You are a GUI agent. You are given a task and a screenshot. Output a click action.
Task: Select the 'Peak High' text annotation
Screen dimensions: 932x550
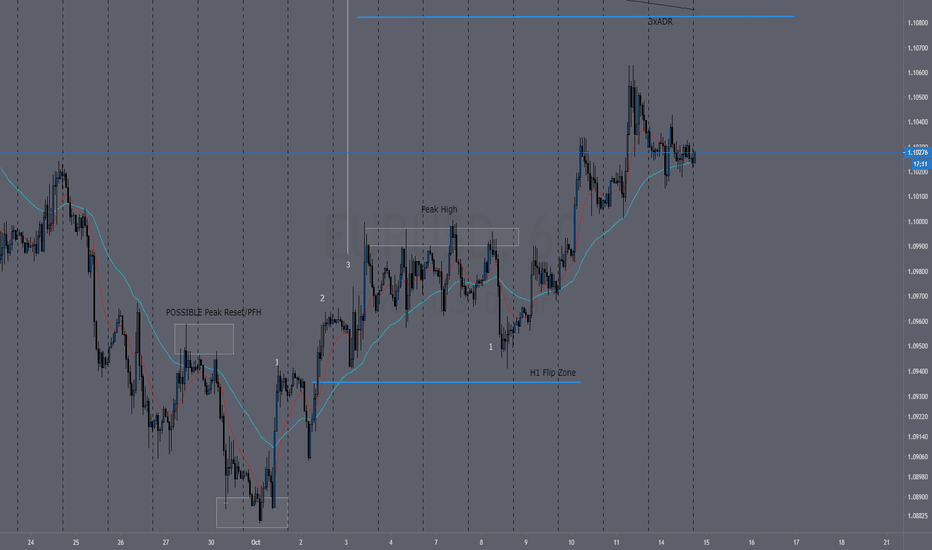(439, 209)
